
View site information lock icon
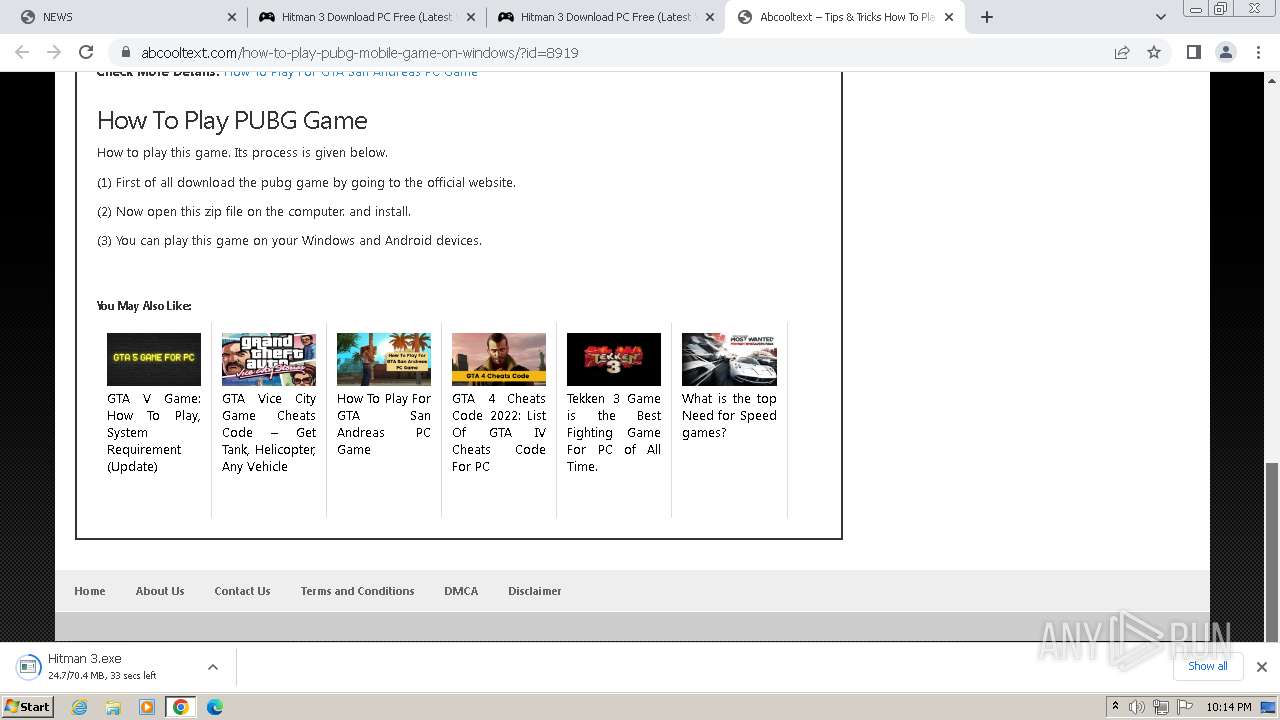(125, 52)
